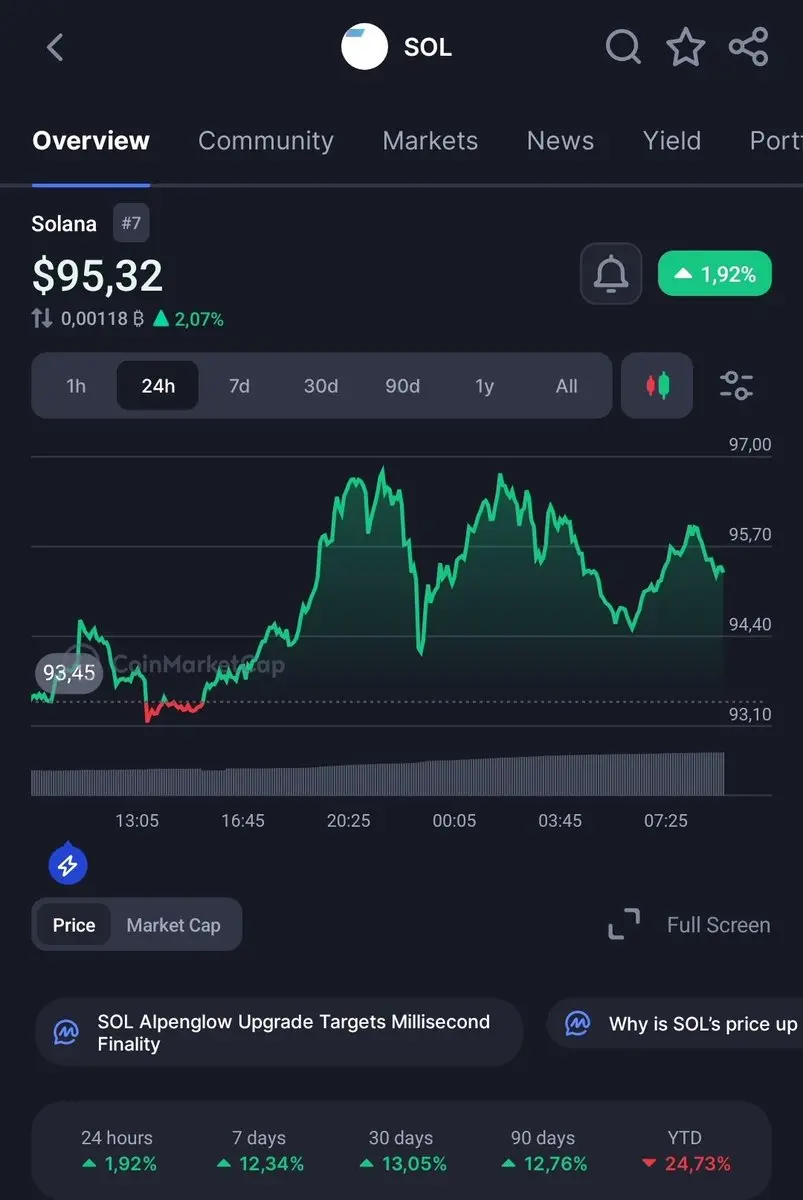Tap the 24 hours 1,92% stat
Viewport: 803px width, 1200px height.
coord(117,1151)
